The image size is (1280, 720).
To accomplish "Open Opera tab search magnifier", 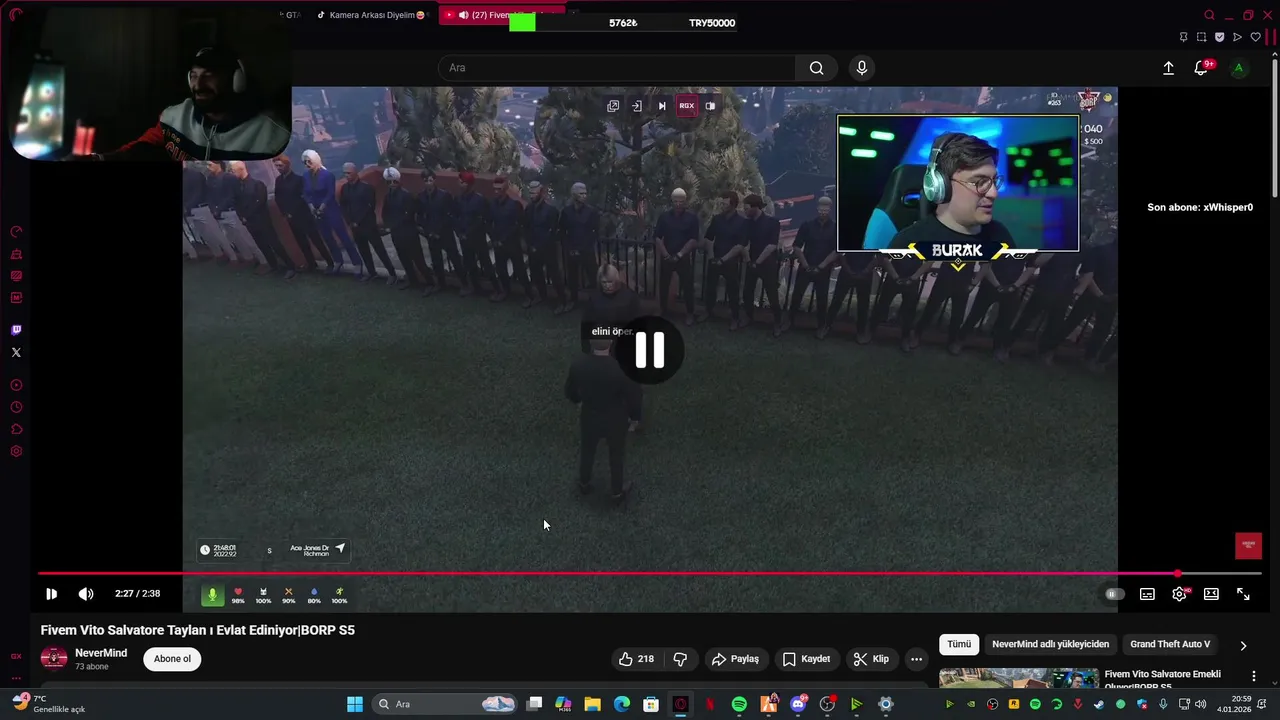I will (x=1210, y=15).
